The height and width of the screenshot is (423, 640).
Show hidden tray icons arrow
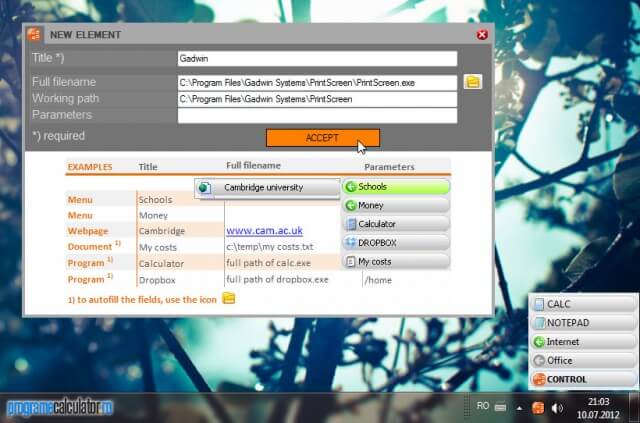[x=519, y=408]
